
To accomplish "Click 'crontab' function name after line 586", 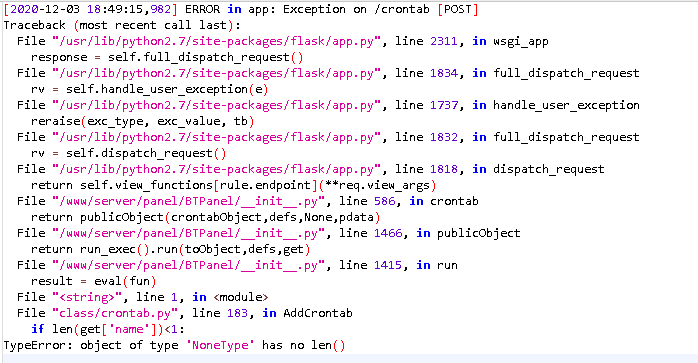I will pyautogui.click(x=454, y=202).
